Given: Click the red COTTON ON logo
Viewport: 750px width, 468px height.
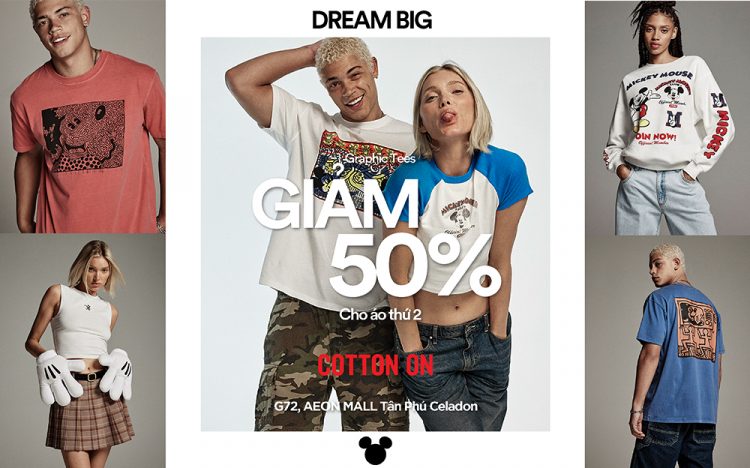Looking at the screenshot, I should click(375, 366).
